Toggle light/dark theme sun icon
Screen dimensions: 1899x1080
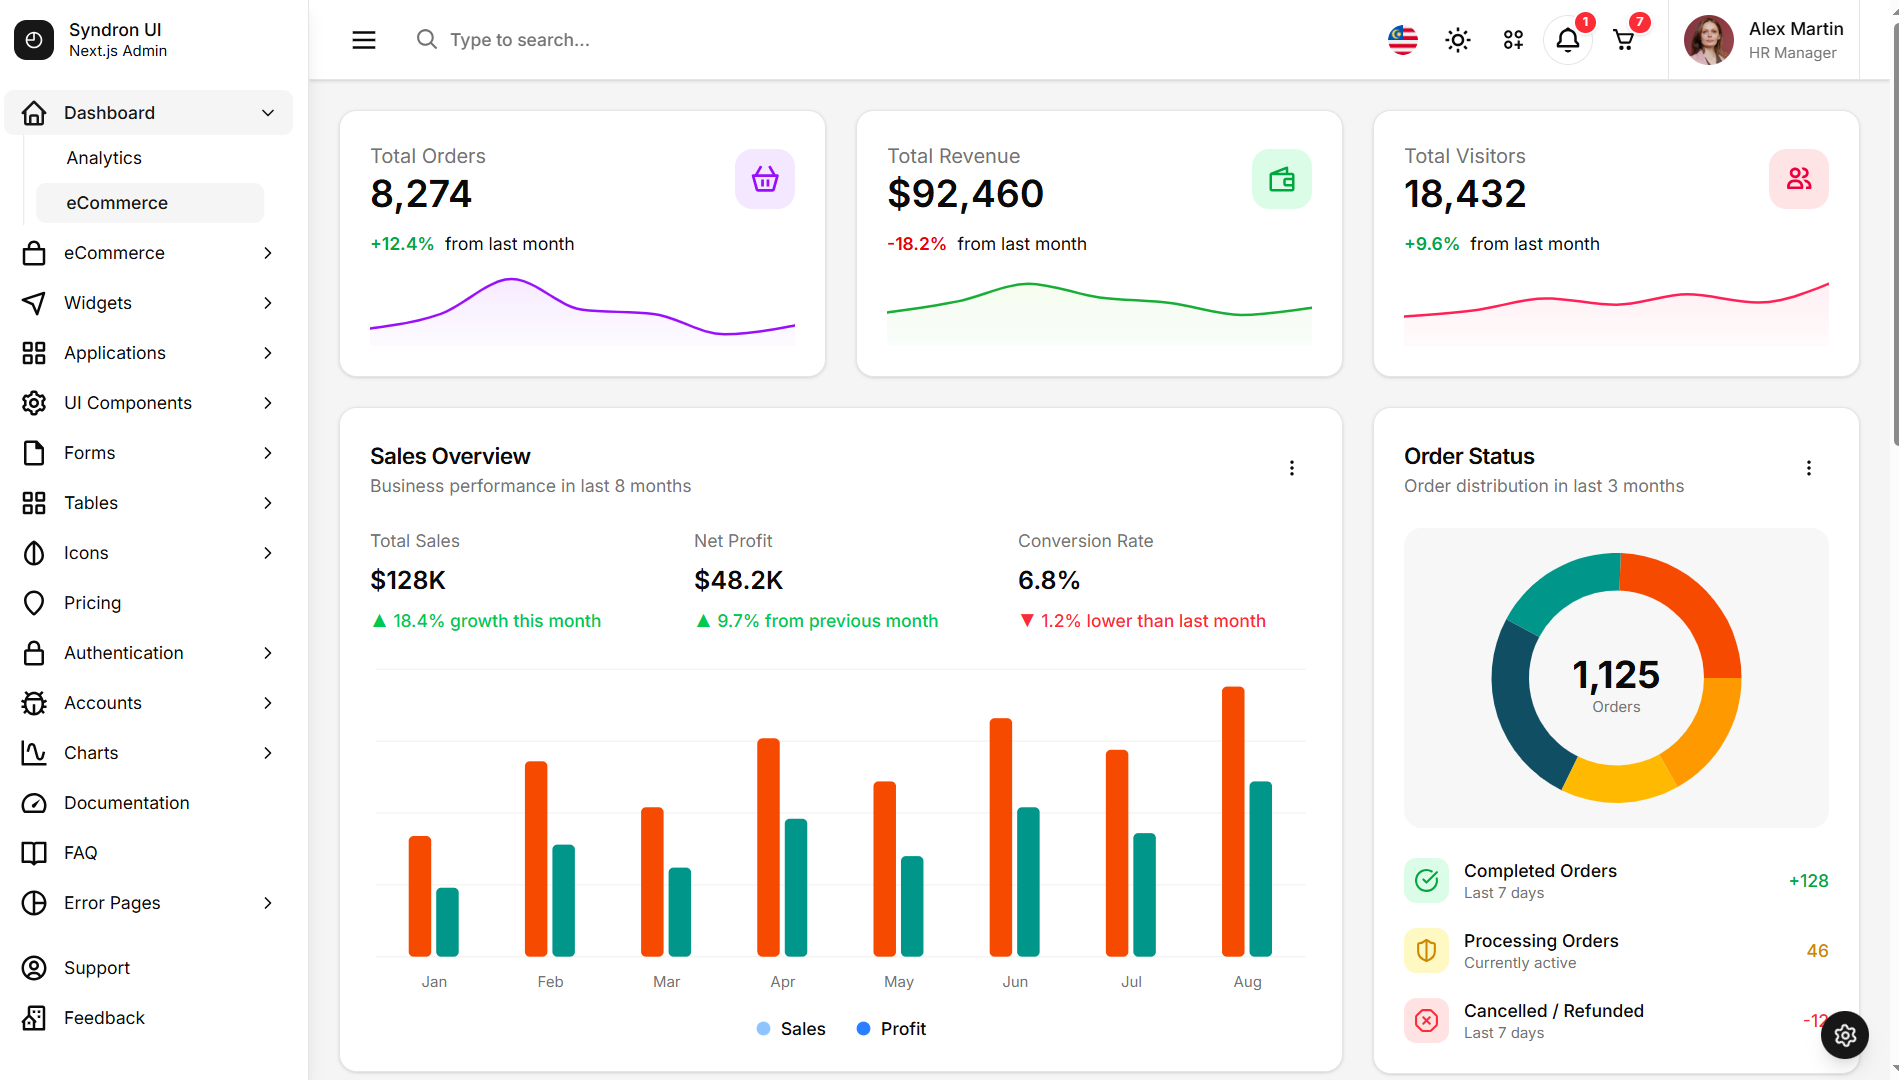[1458, 40]
